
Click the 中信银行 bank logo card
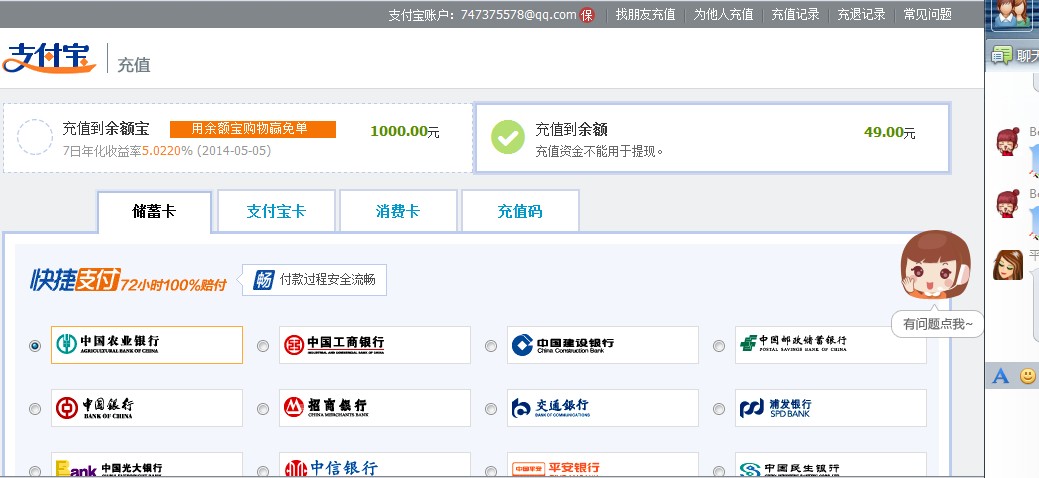tap(375, 465)
